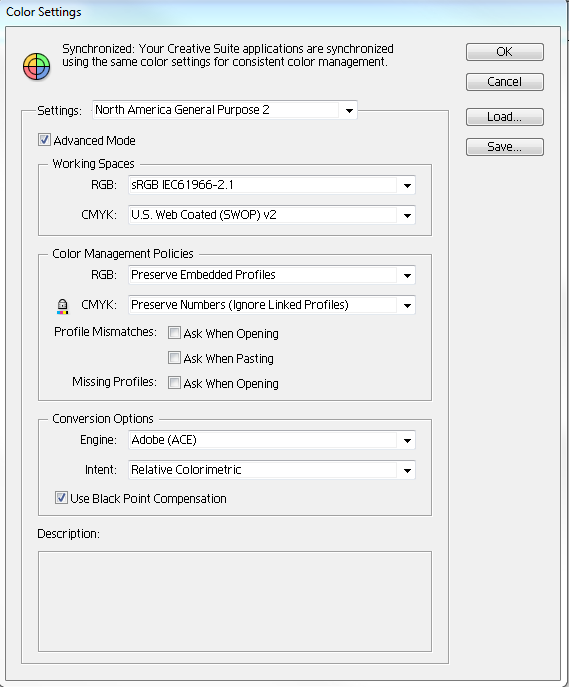
Task: Open the CMYK policy Preserve Numbers dropdown
Action: pos(272,305)
